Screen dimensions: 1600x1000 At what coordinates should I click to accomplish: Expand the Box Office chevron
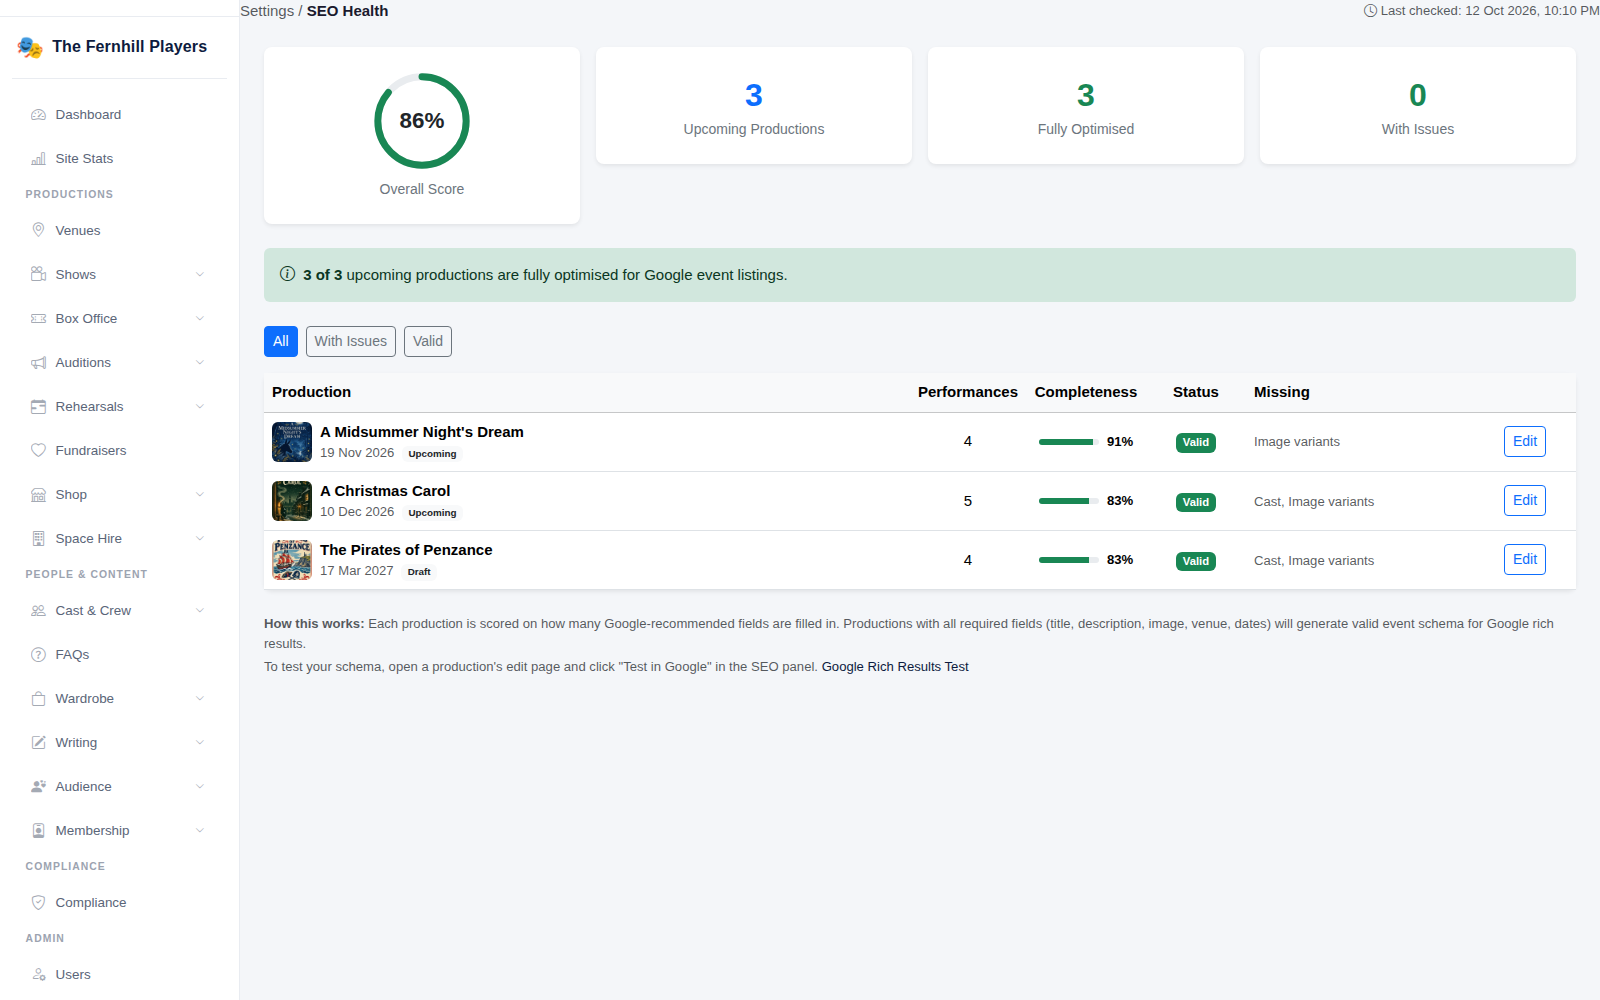pyautogui.click(x=200, y=319)
